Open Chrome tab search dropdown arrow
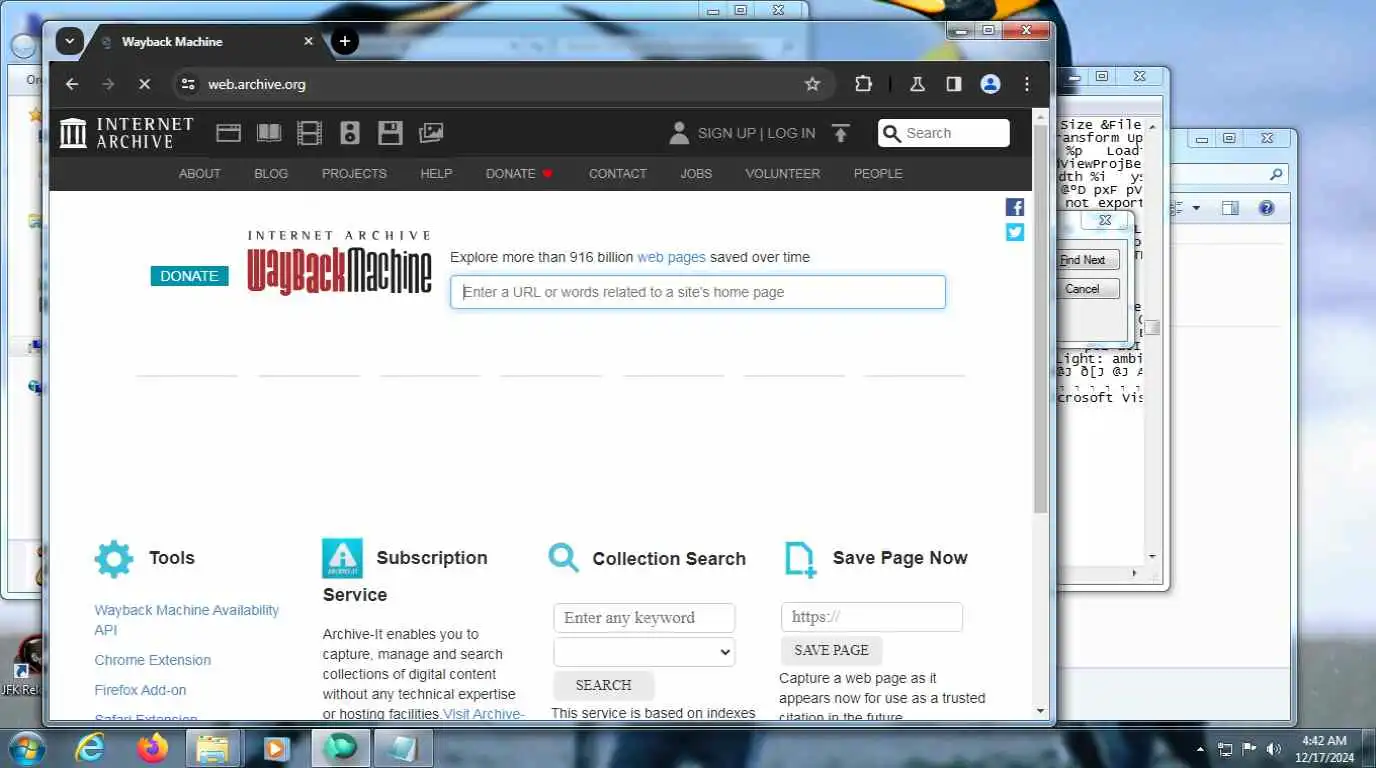The image size is (1376, 768). pyautogui.click(x=69, y=41)
